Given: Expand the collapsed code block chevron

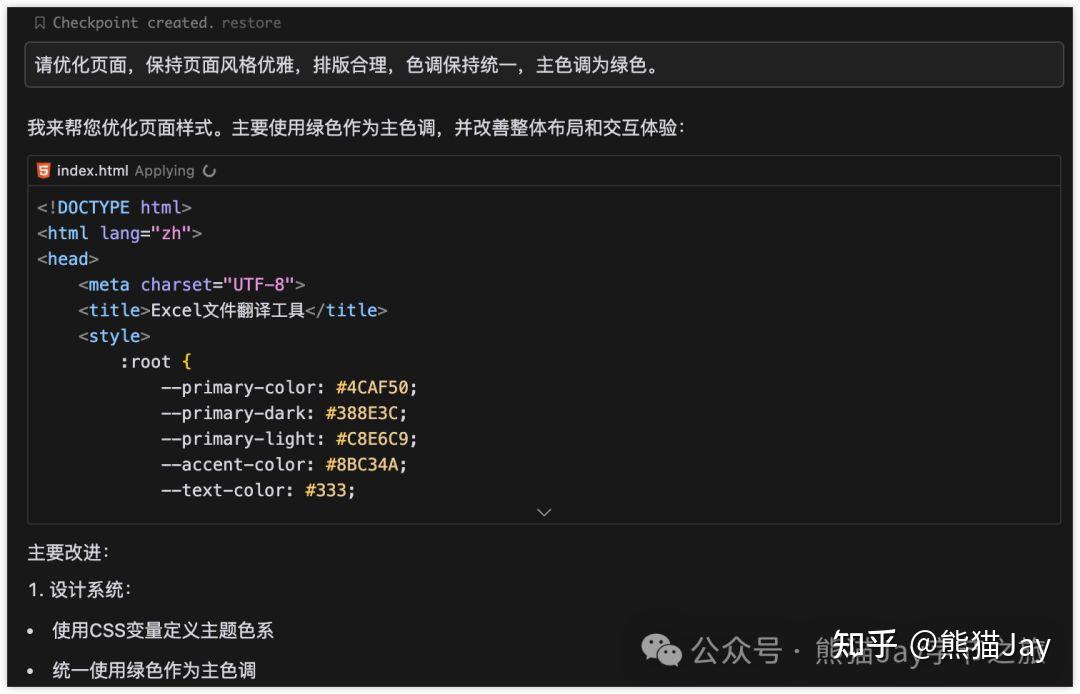Looking at the screenshot, I should pyautogui.click(x=544, y=512).
